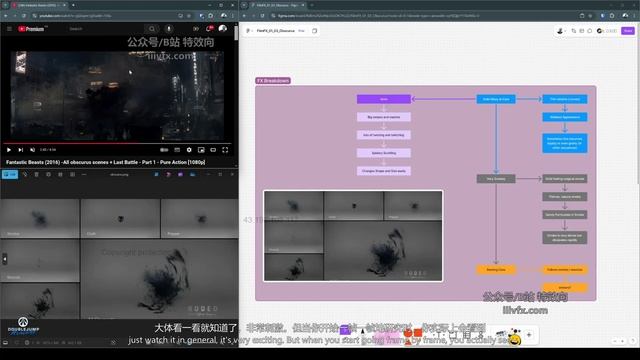The height and width of the screenshot is (360, 640).
Task: Open YouTube account avatar menu
Action: (223, 29)
